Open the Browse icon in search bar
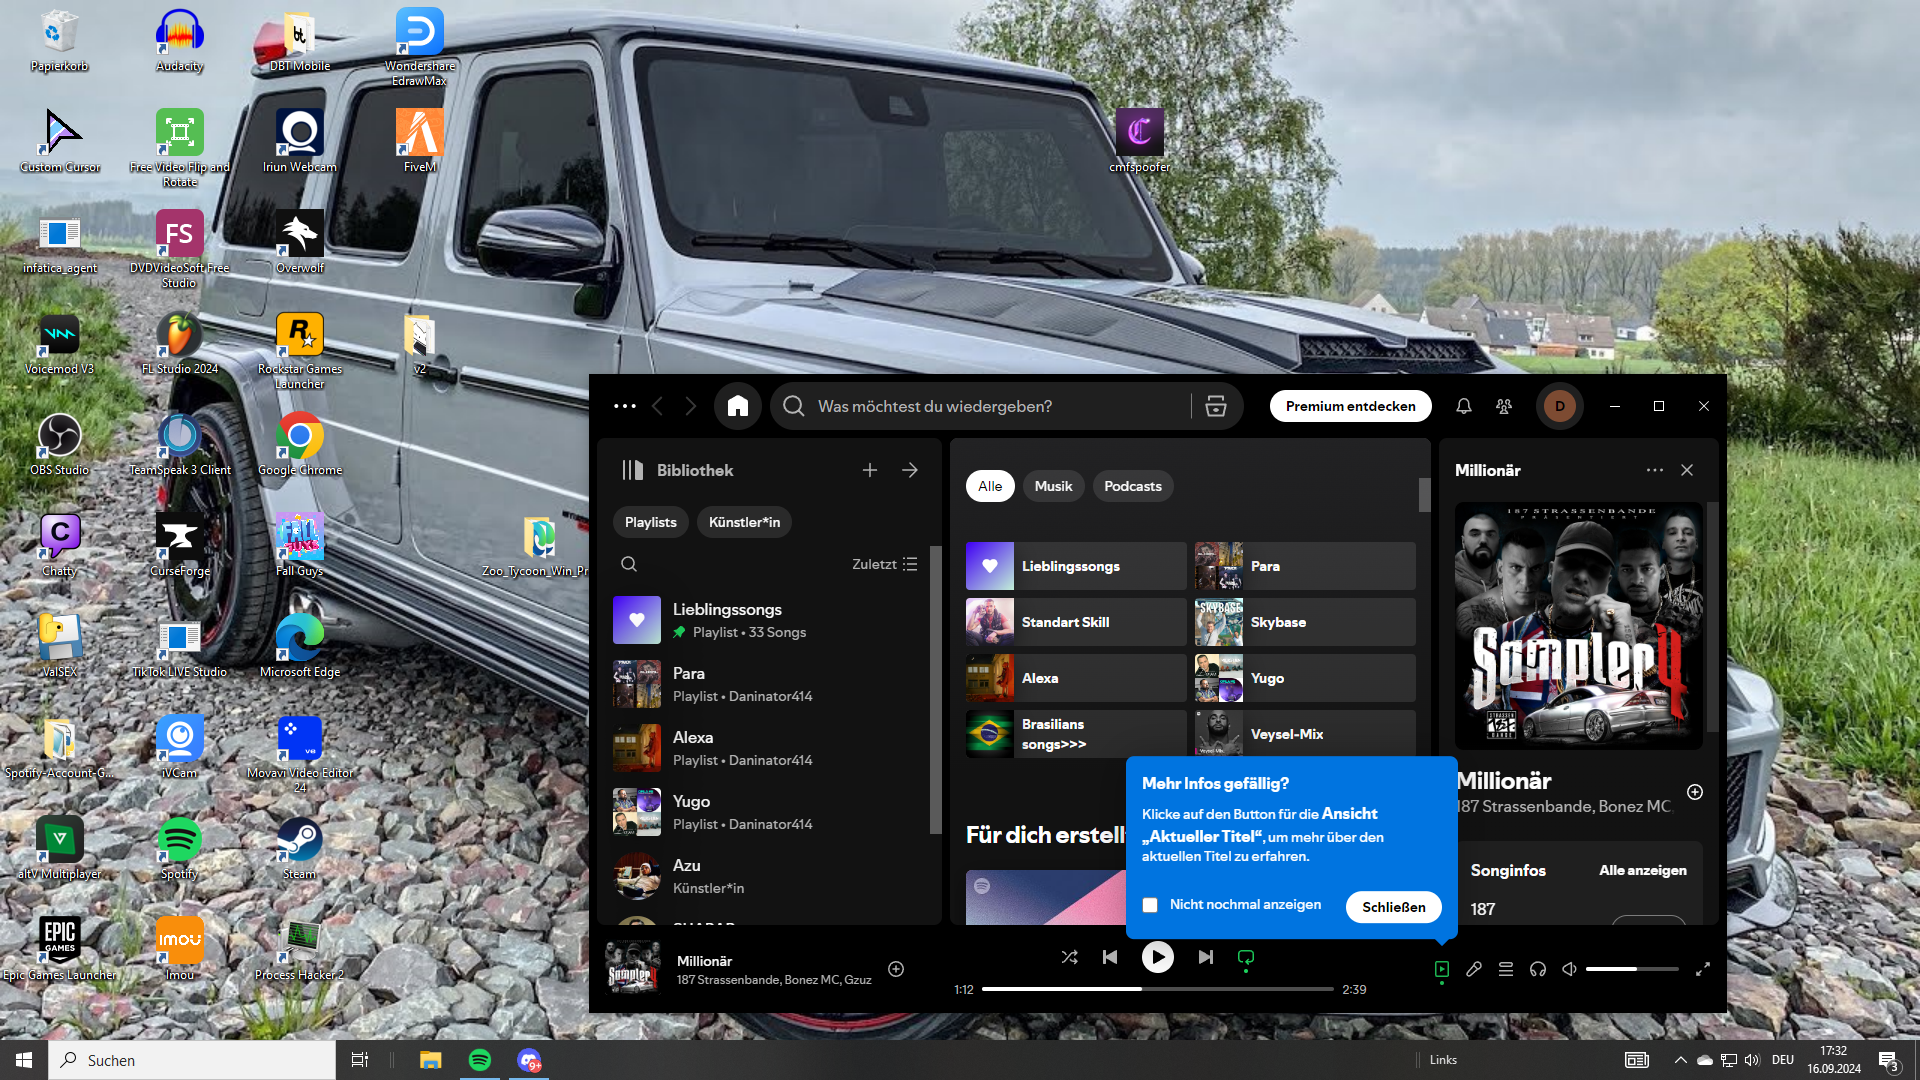 tap(1216, 406)
